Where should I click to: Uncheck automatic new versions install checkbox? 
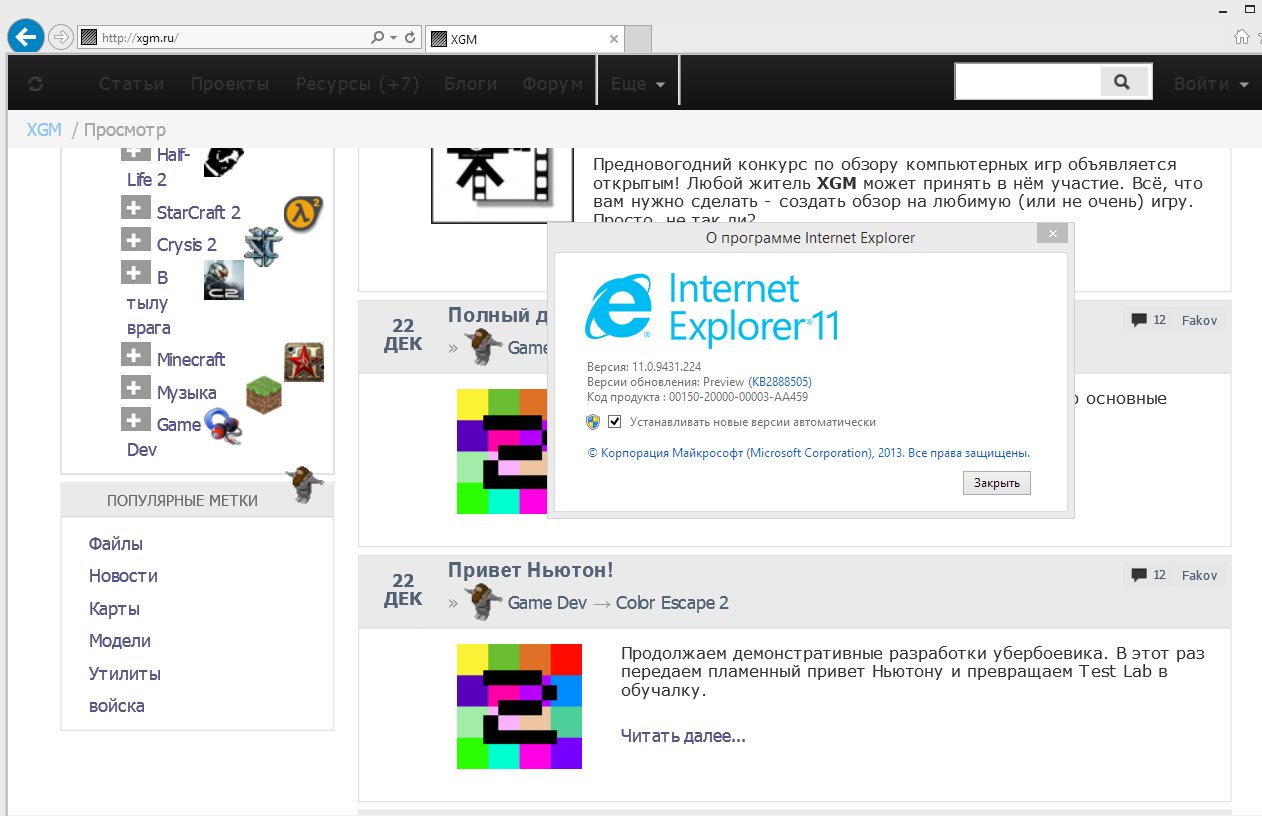(x=615, y=422)
